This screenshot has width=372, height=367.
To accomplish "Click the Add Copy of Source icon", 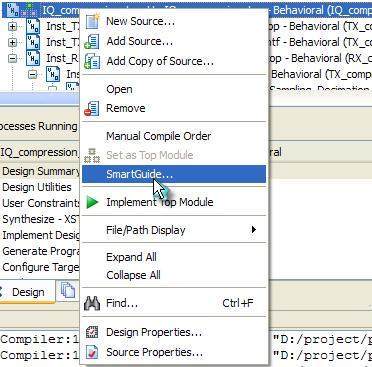I will point(92,62).
